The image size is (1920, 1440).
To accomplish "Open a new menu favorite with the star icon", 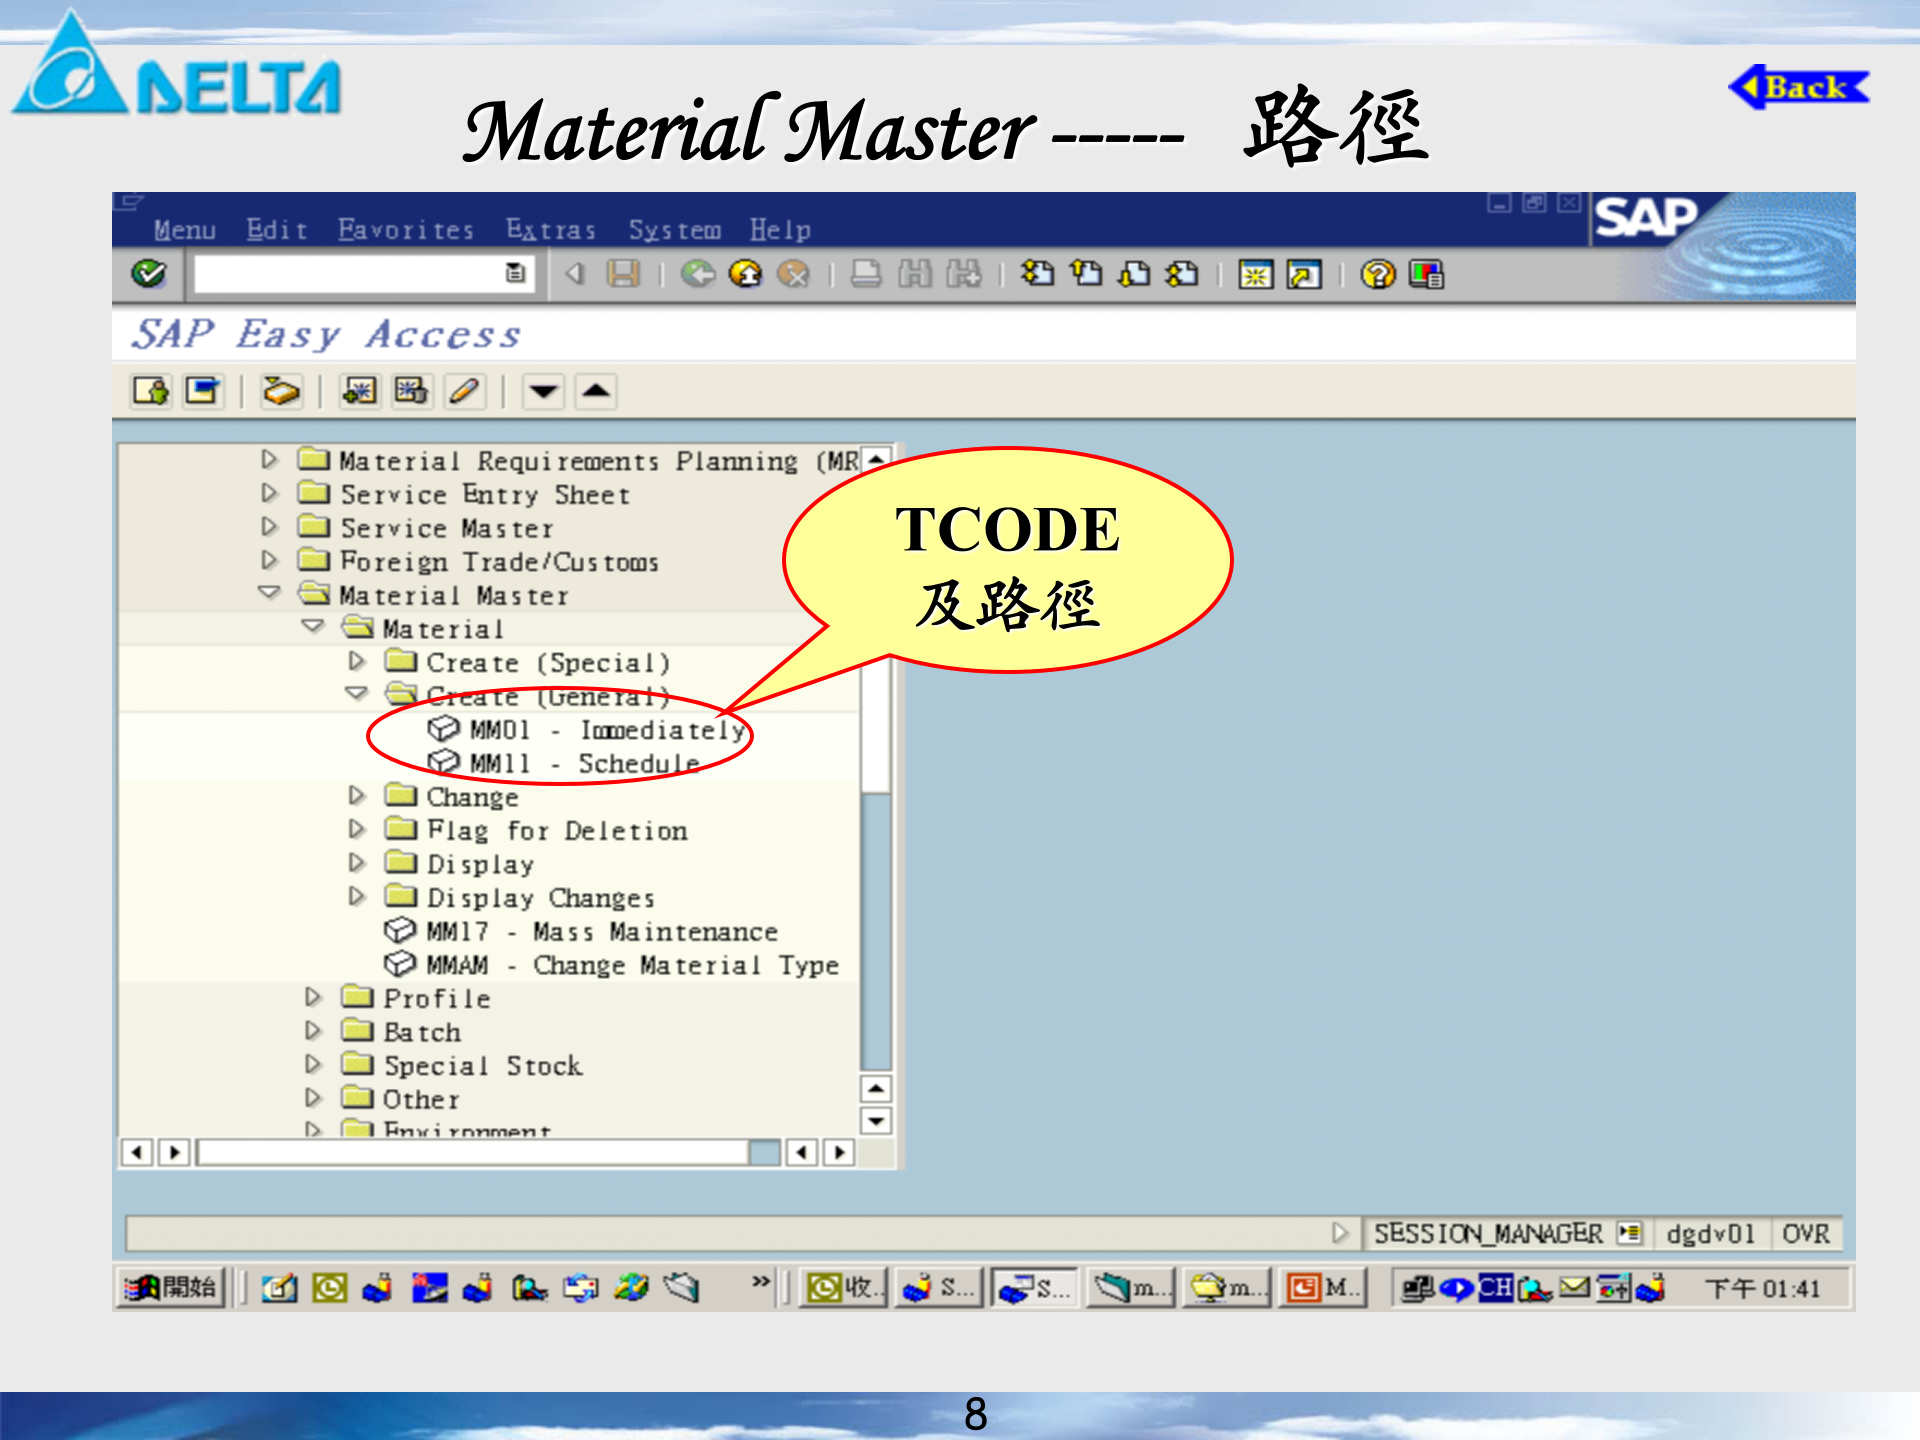I will click(x=358, y=391).
